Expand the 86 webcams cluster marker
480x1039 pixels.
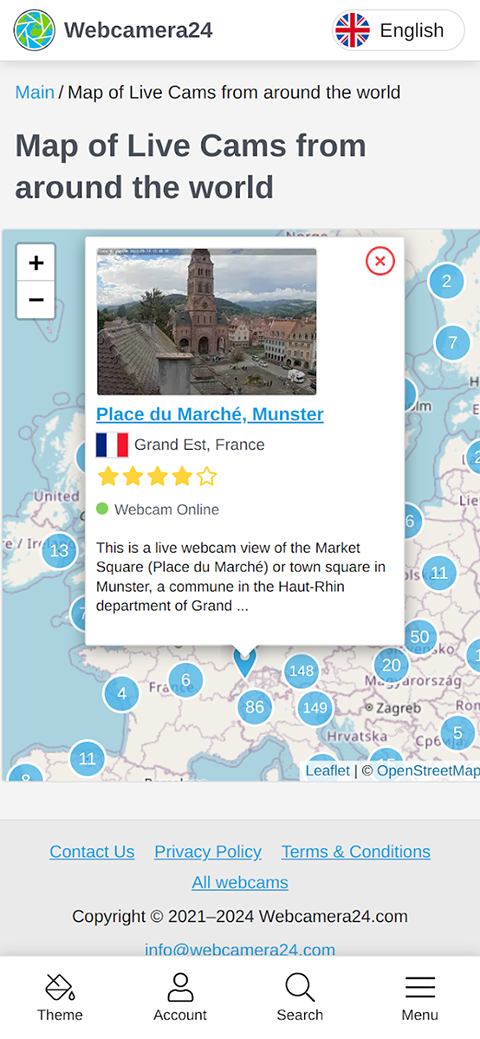(255, 707)
